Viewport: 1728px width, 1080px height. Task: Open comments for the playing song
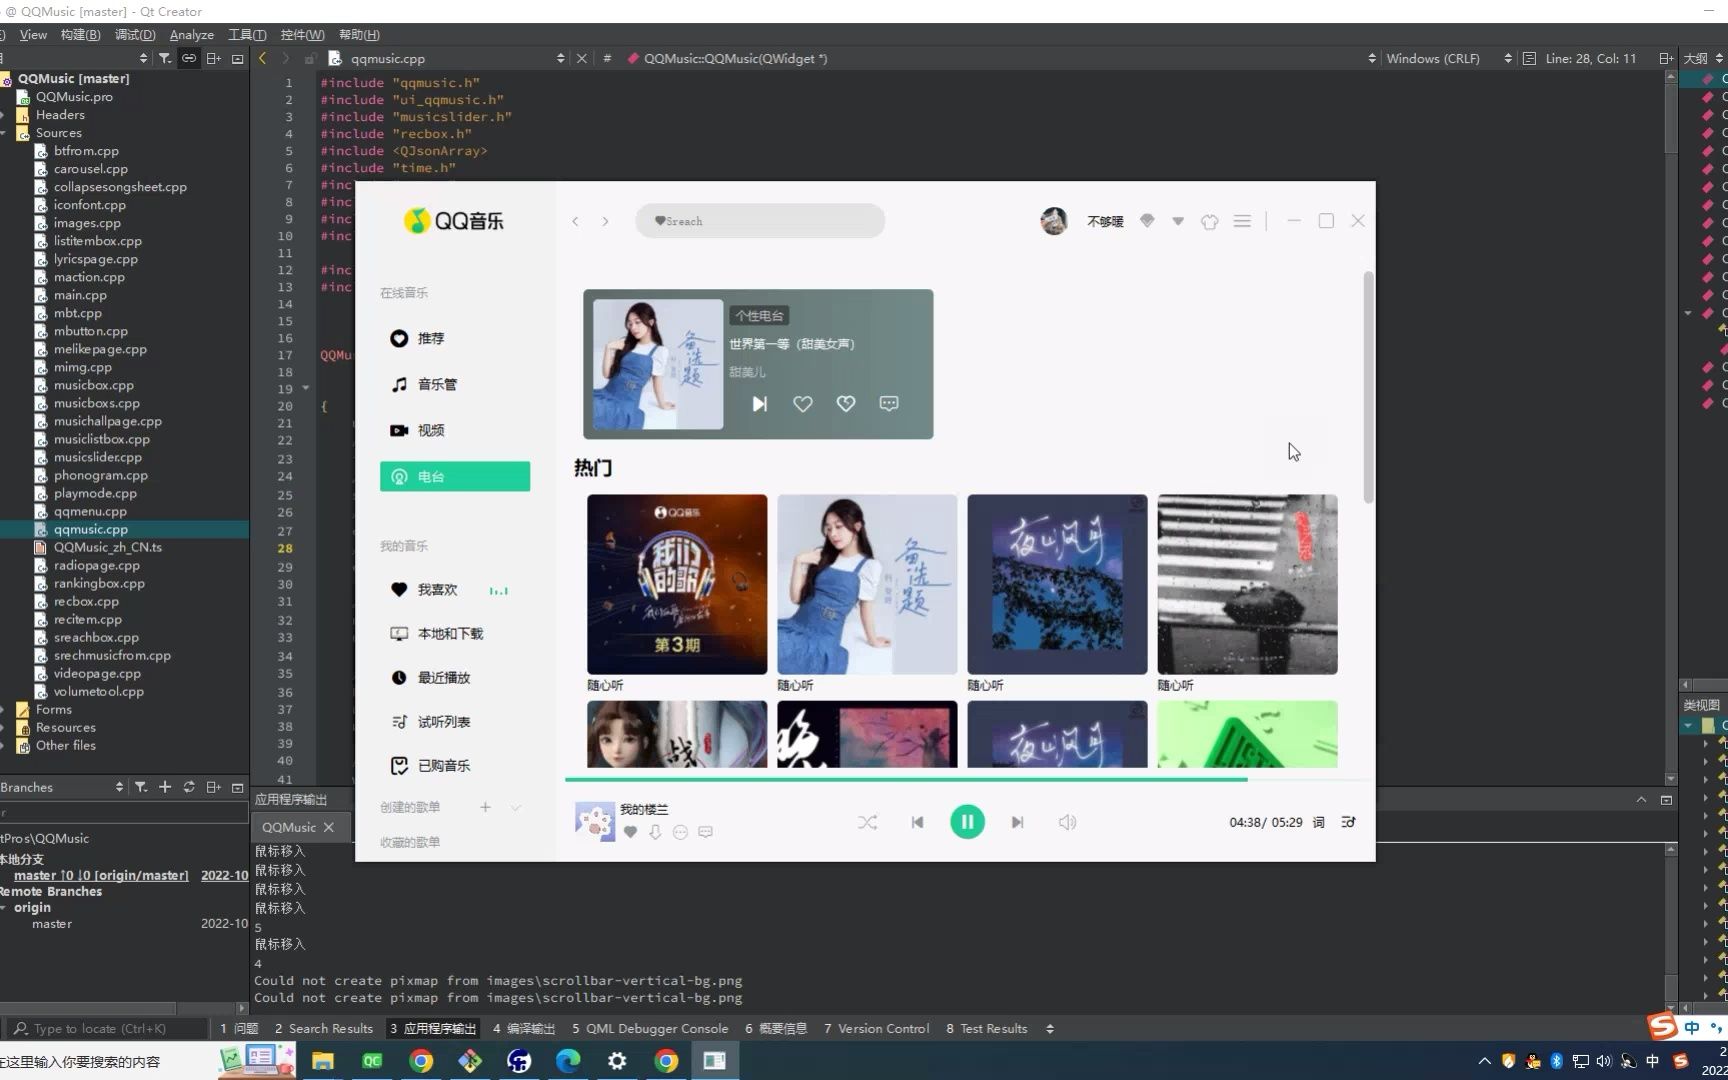pyautogui.click(x=705, y=832)
